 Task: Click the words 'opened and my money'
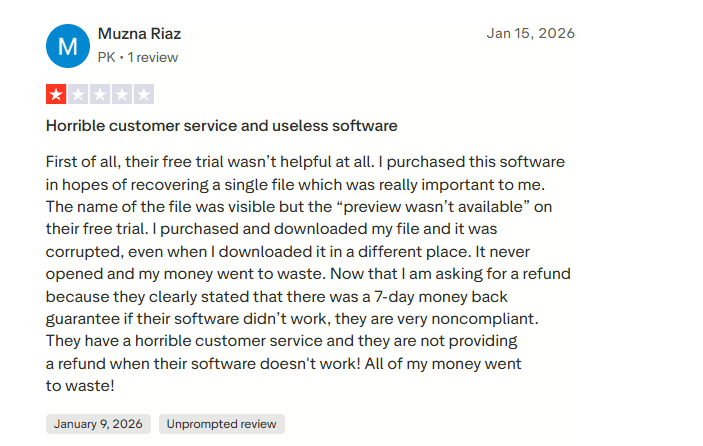point(122,272)
